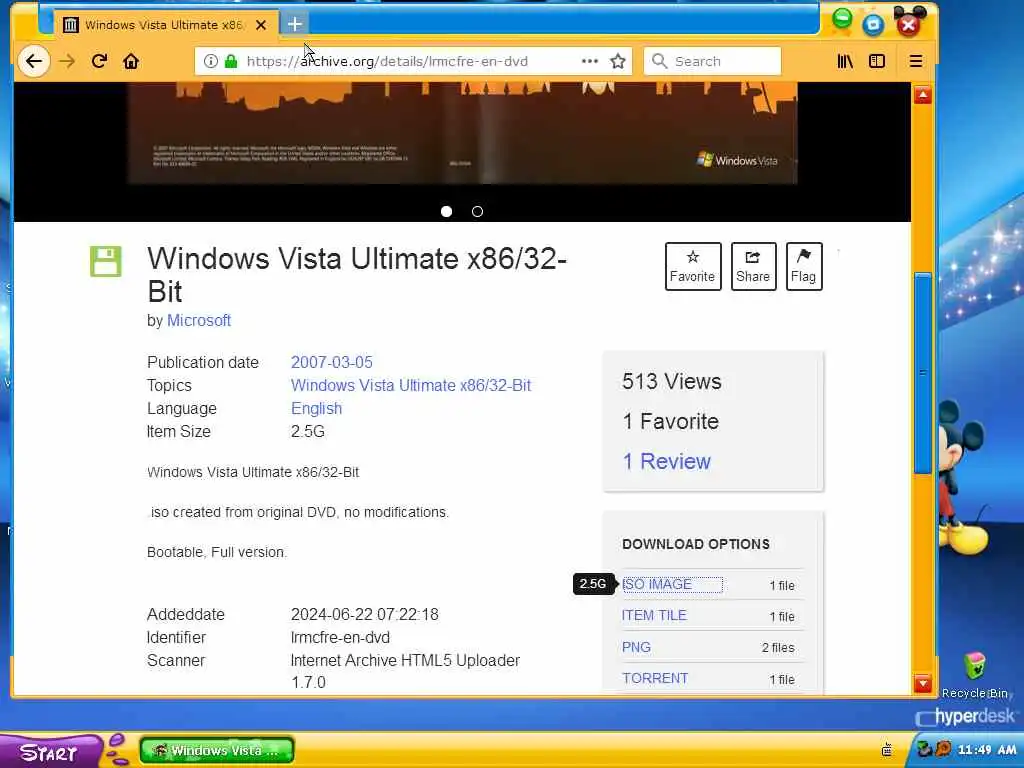This screenshot has height=768, width=1024.
Task: Select the first carousel dot indicator
Action: [x=447, y=212]
